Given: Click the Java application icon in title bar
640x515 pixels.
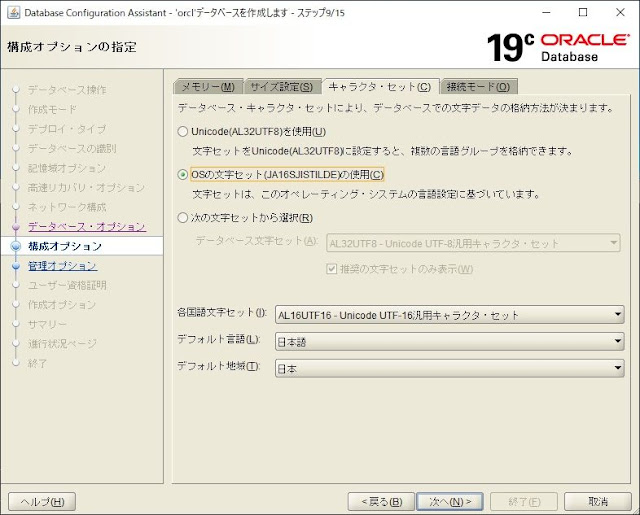Looking at the screenshot, I should pos(13,12).
